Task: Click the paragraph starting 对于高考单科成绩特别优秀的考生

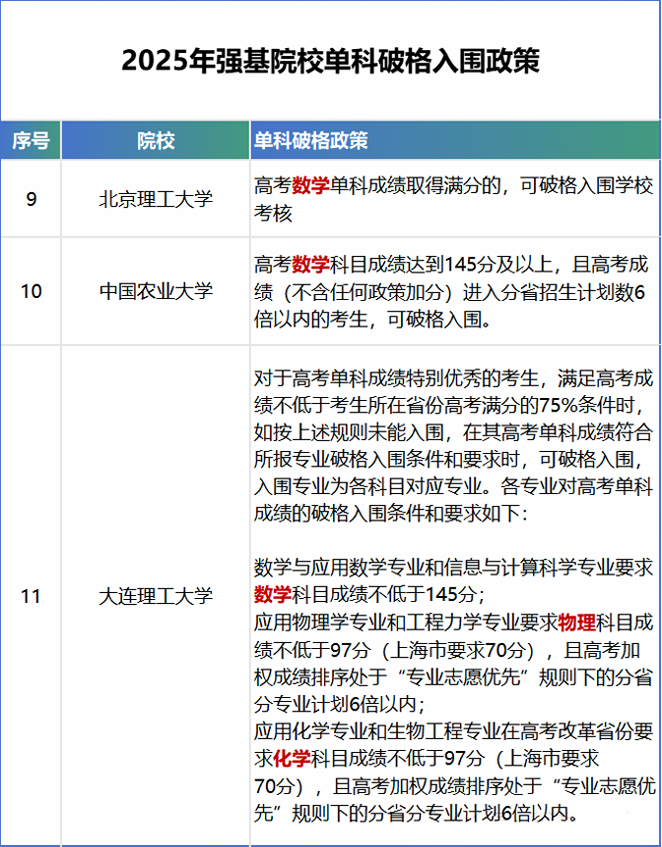Action: (x=454, y=446)
